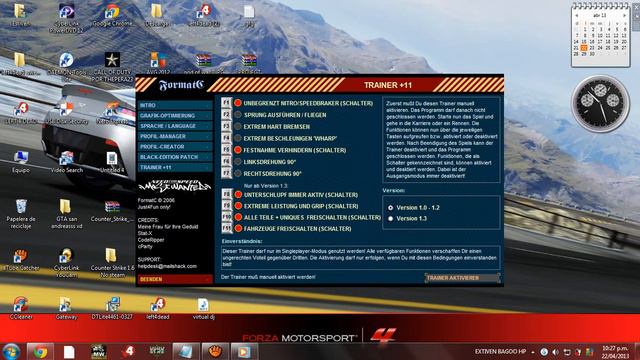Open Counter Strike 1.6 No steam folder
This screenshot has height=360, width=640.
(112, 262)
